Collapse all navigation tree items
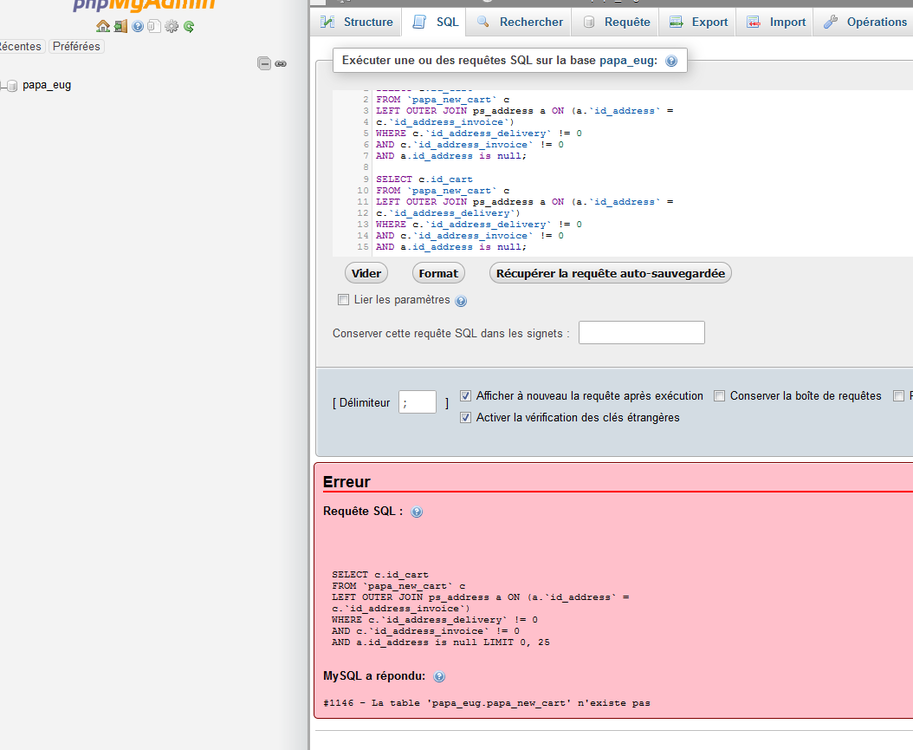The height and width of the screenshot is (750, 913). (x=264, y=63)
